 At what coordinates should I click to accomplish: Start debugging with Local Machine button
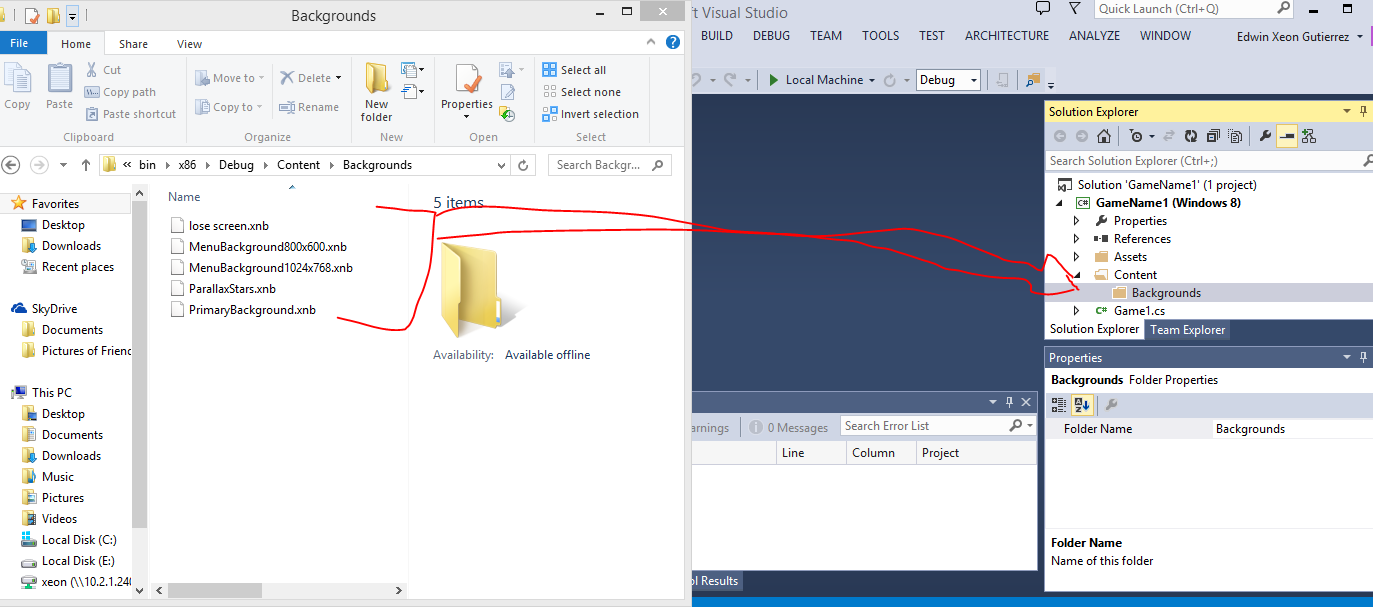point(814,80)
